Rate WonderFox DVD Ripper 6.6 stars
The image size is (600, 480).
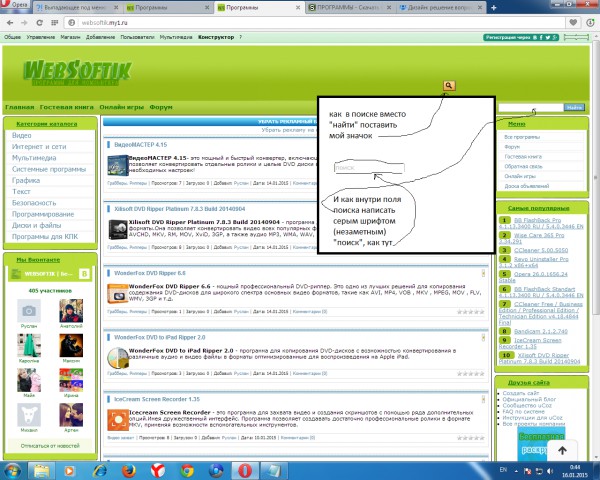[x=471, y=312]
